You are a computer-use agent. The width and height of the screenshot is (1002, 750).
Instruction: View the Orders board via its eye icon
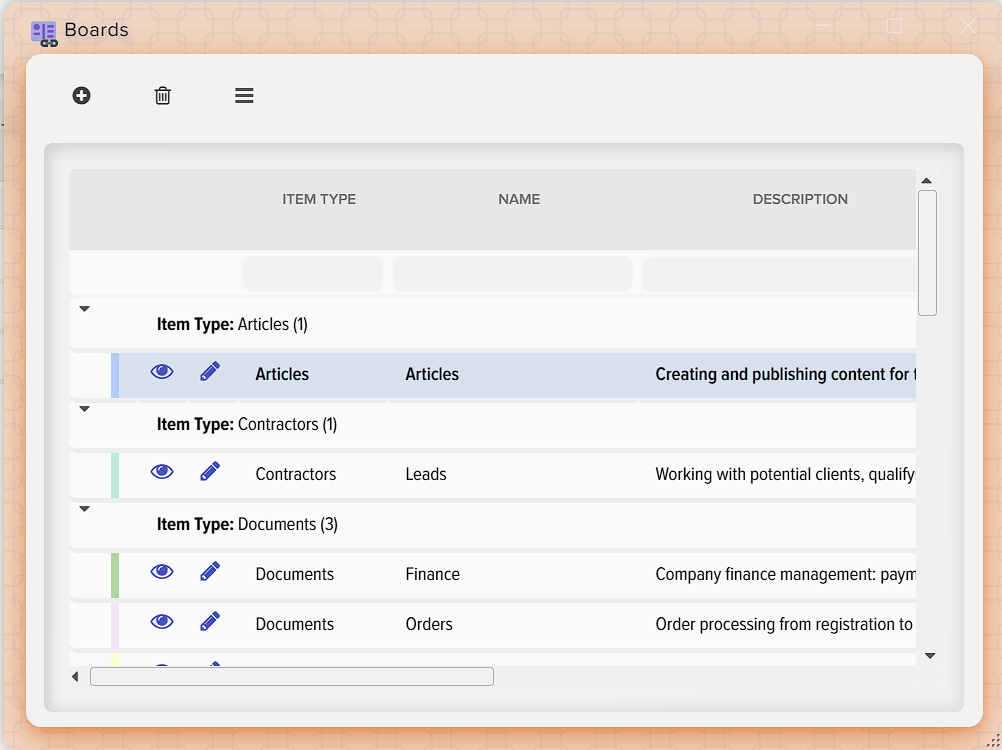[x=162, y=622]
